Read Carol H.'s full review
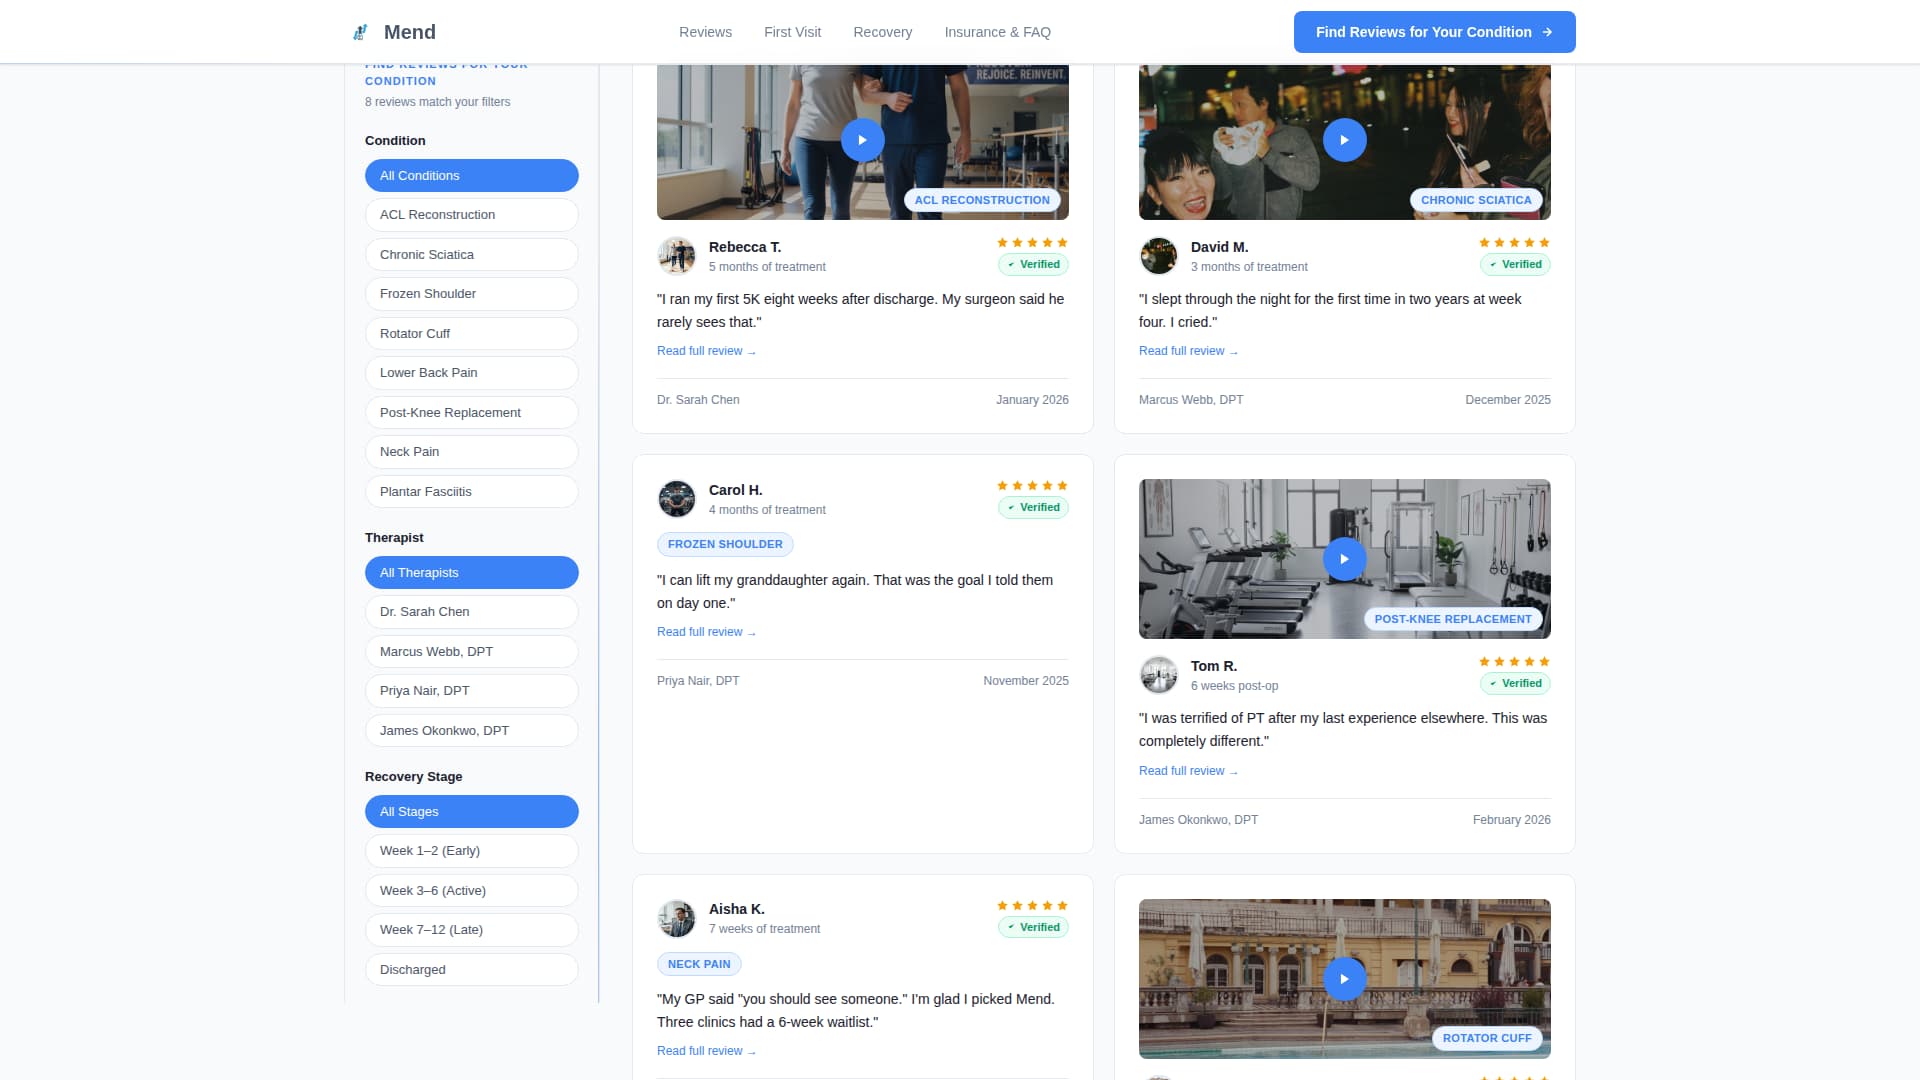This screenshot has width=1920, height=1080. tap(706, 632)
